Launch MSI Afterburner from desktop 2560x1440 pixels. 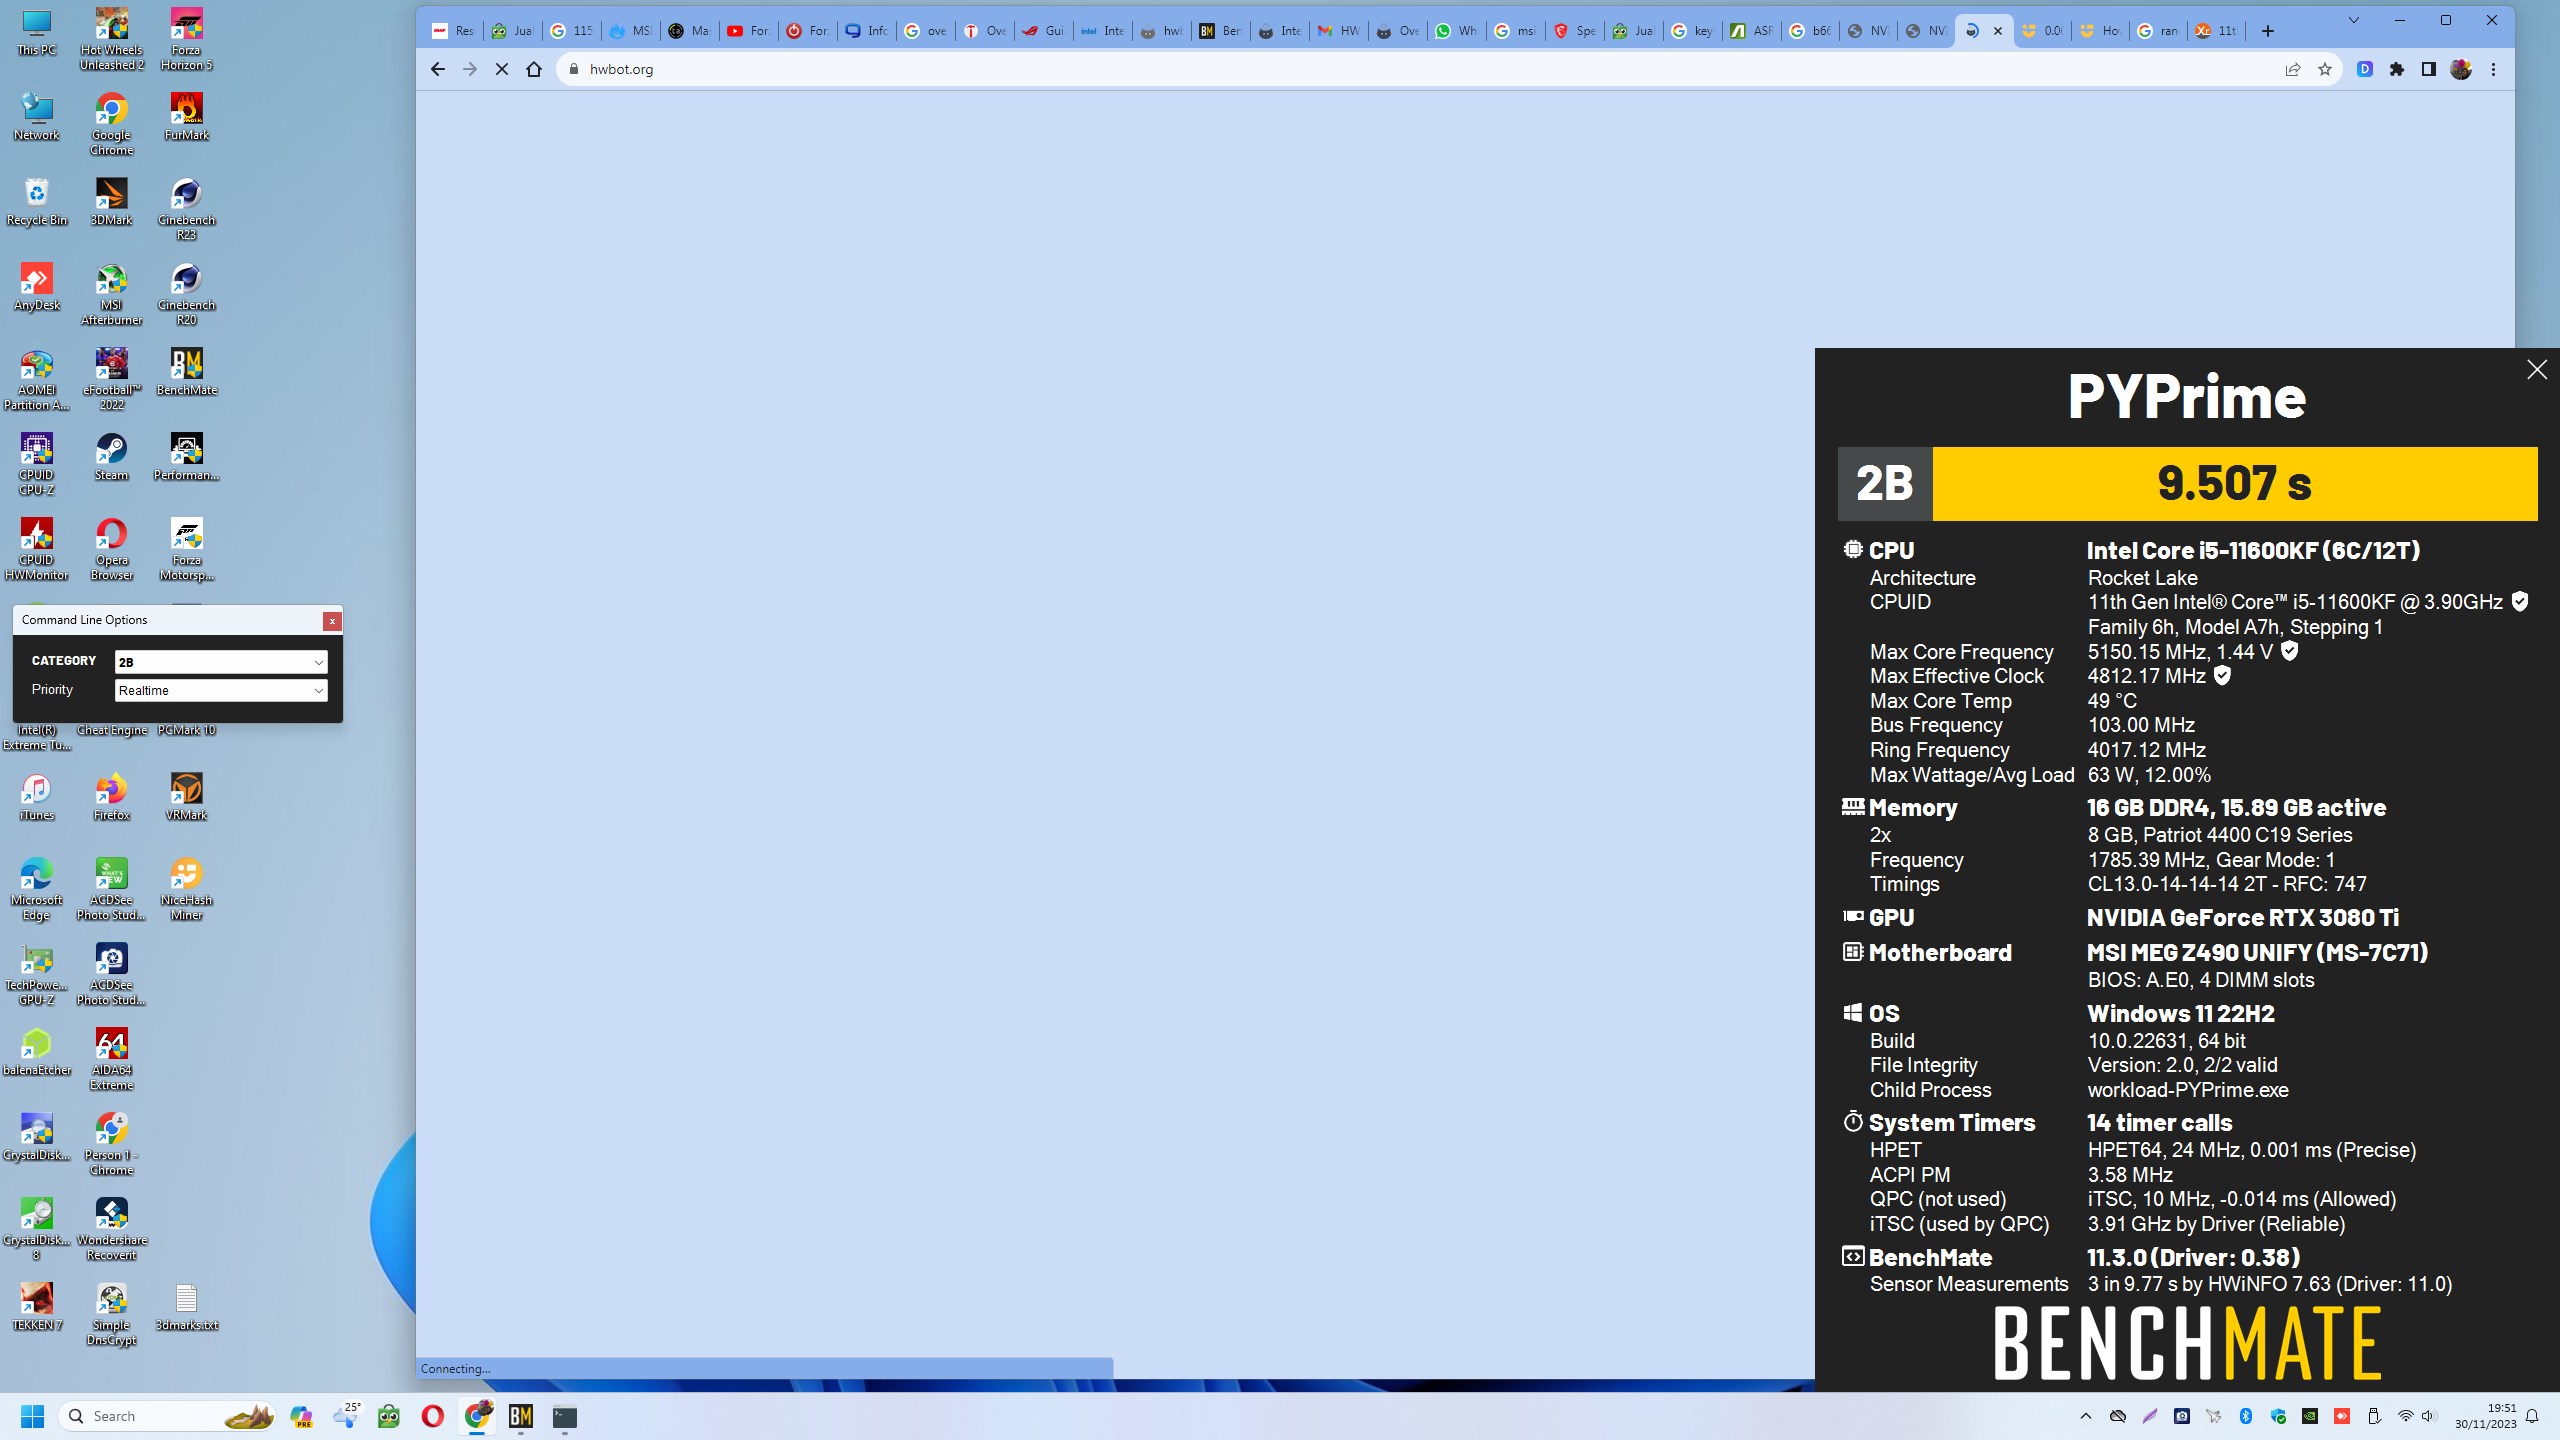tap(111, 294)
